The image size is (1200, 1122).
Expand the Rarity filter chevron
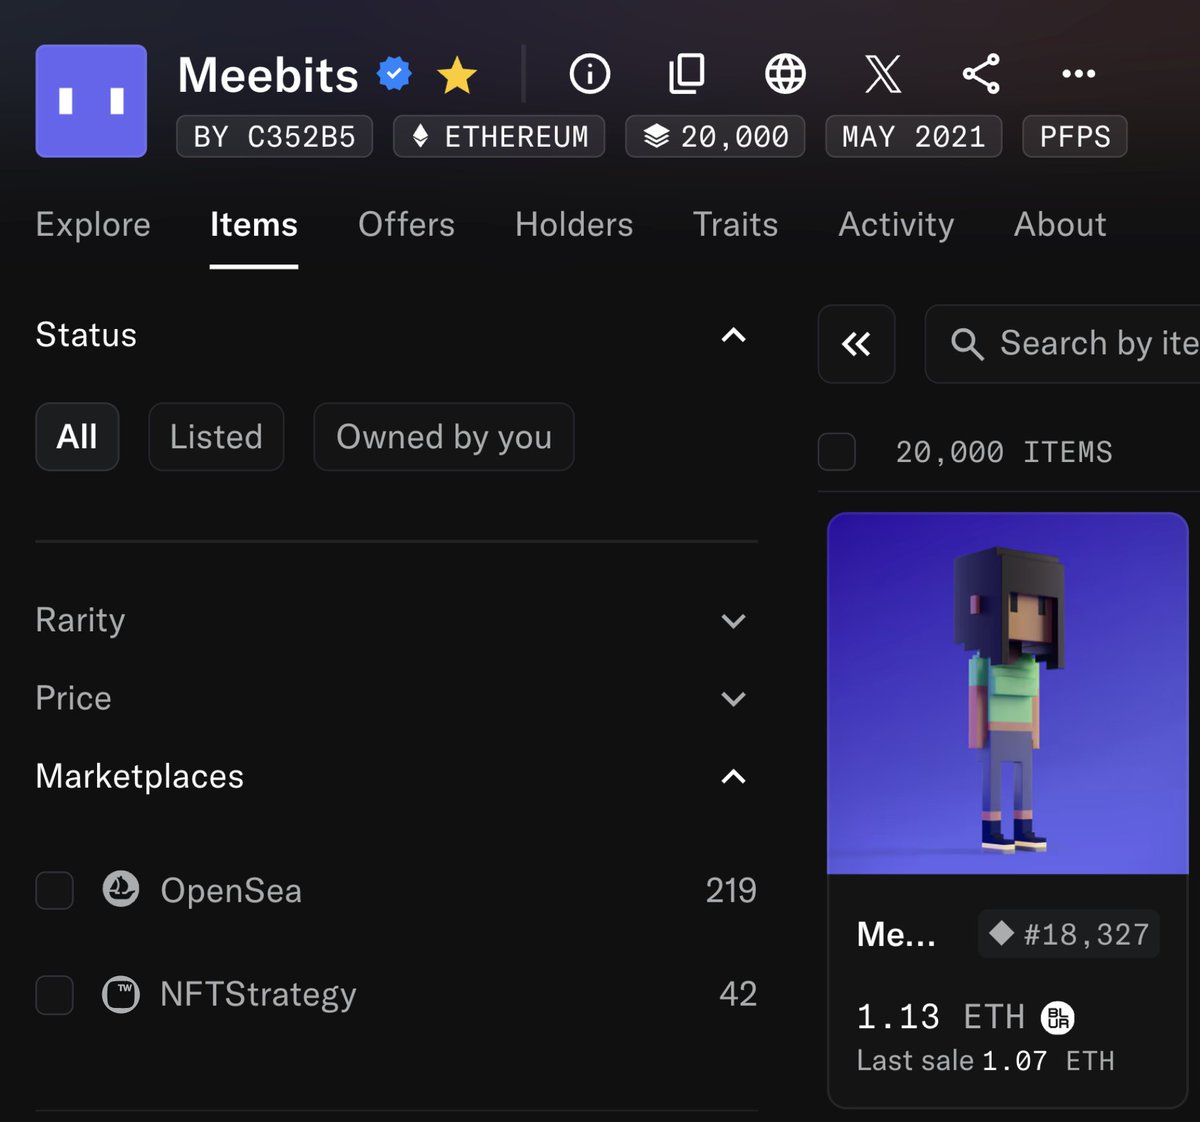[x=733, y=621]
